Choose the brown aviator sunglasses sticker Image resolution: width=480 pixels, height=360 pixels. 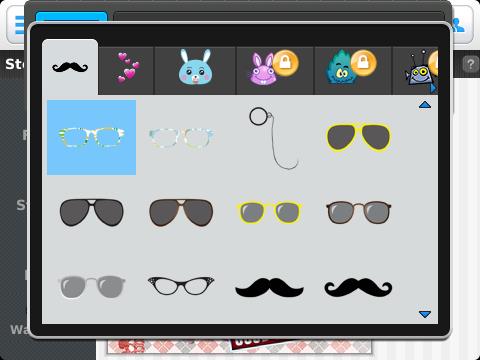(181, 212)
